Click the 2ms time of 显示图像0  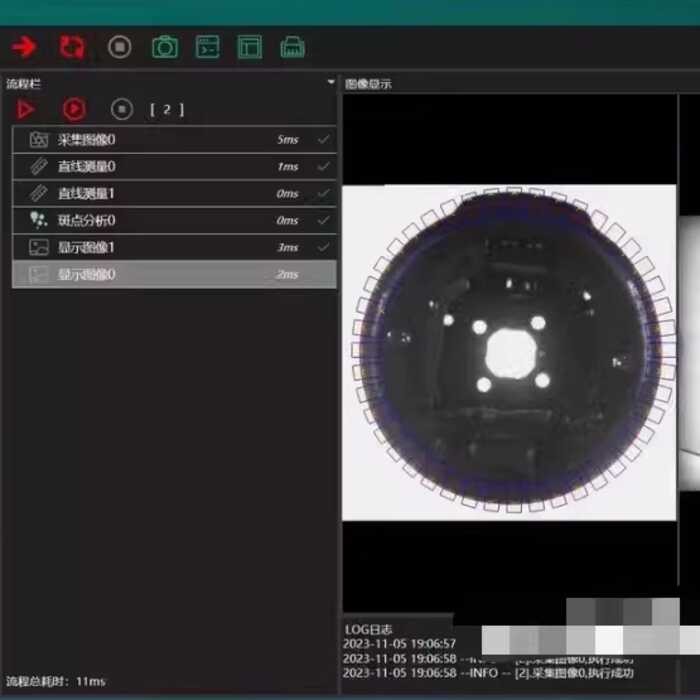[287, 275]
